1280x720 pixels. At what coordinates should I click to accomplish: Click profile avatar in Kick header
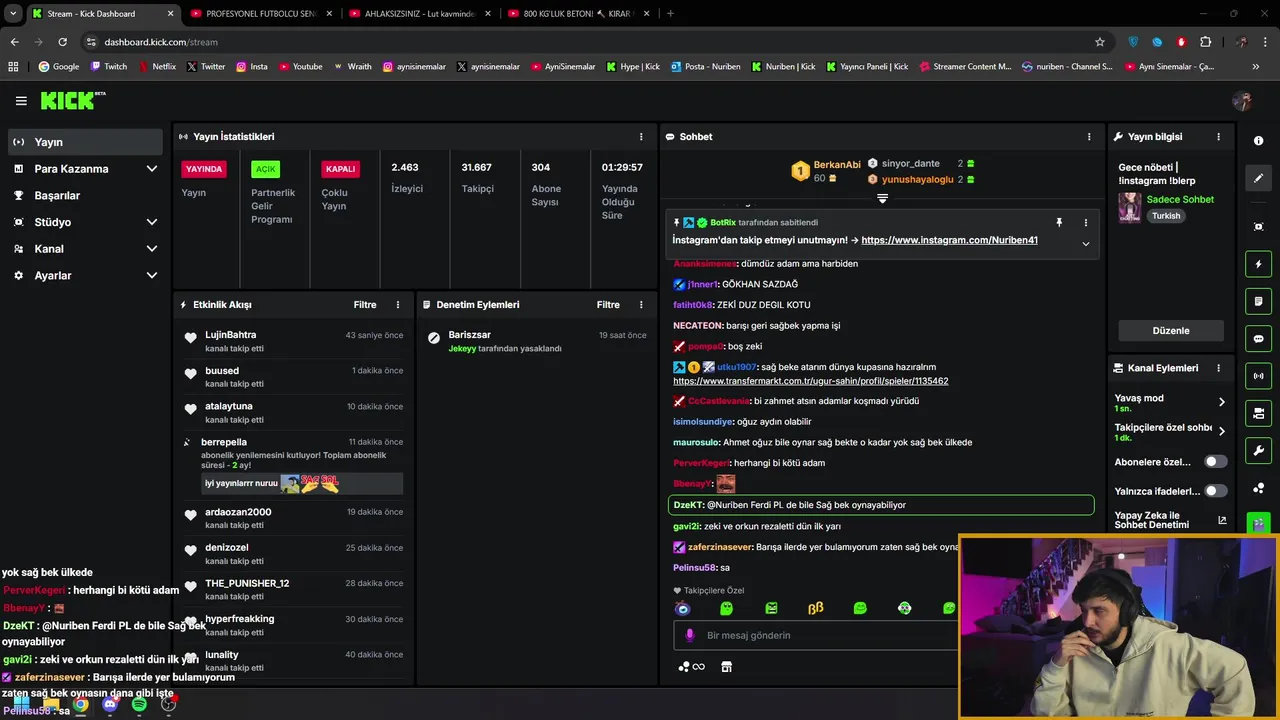[1243, 101]
